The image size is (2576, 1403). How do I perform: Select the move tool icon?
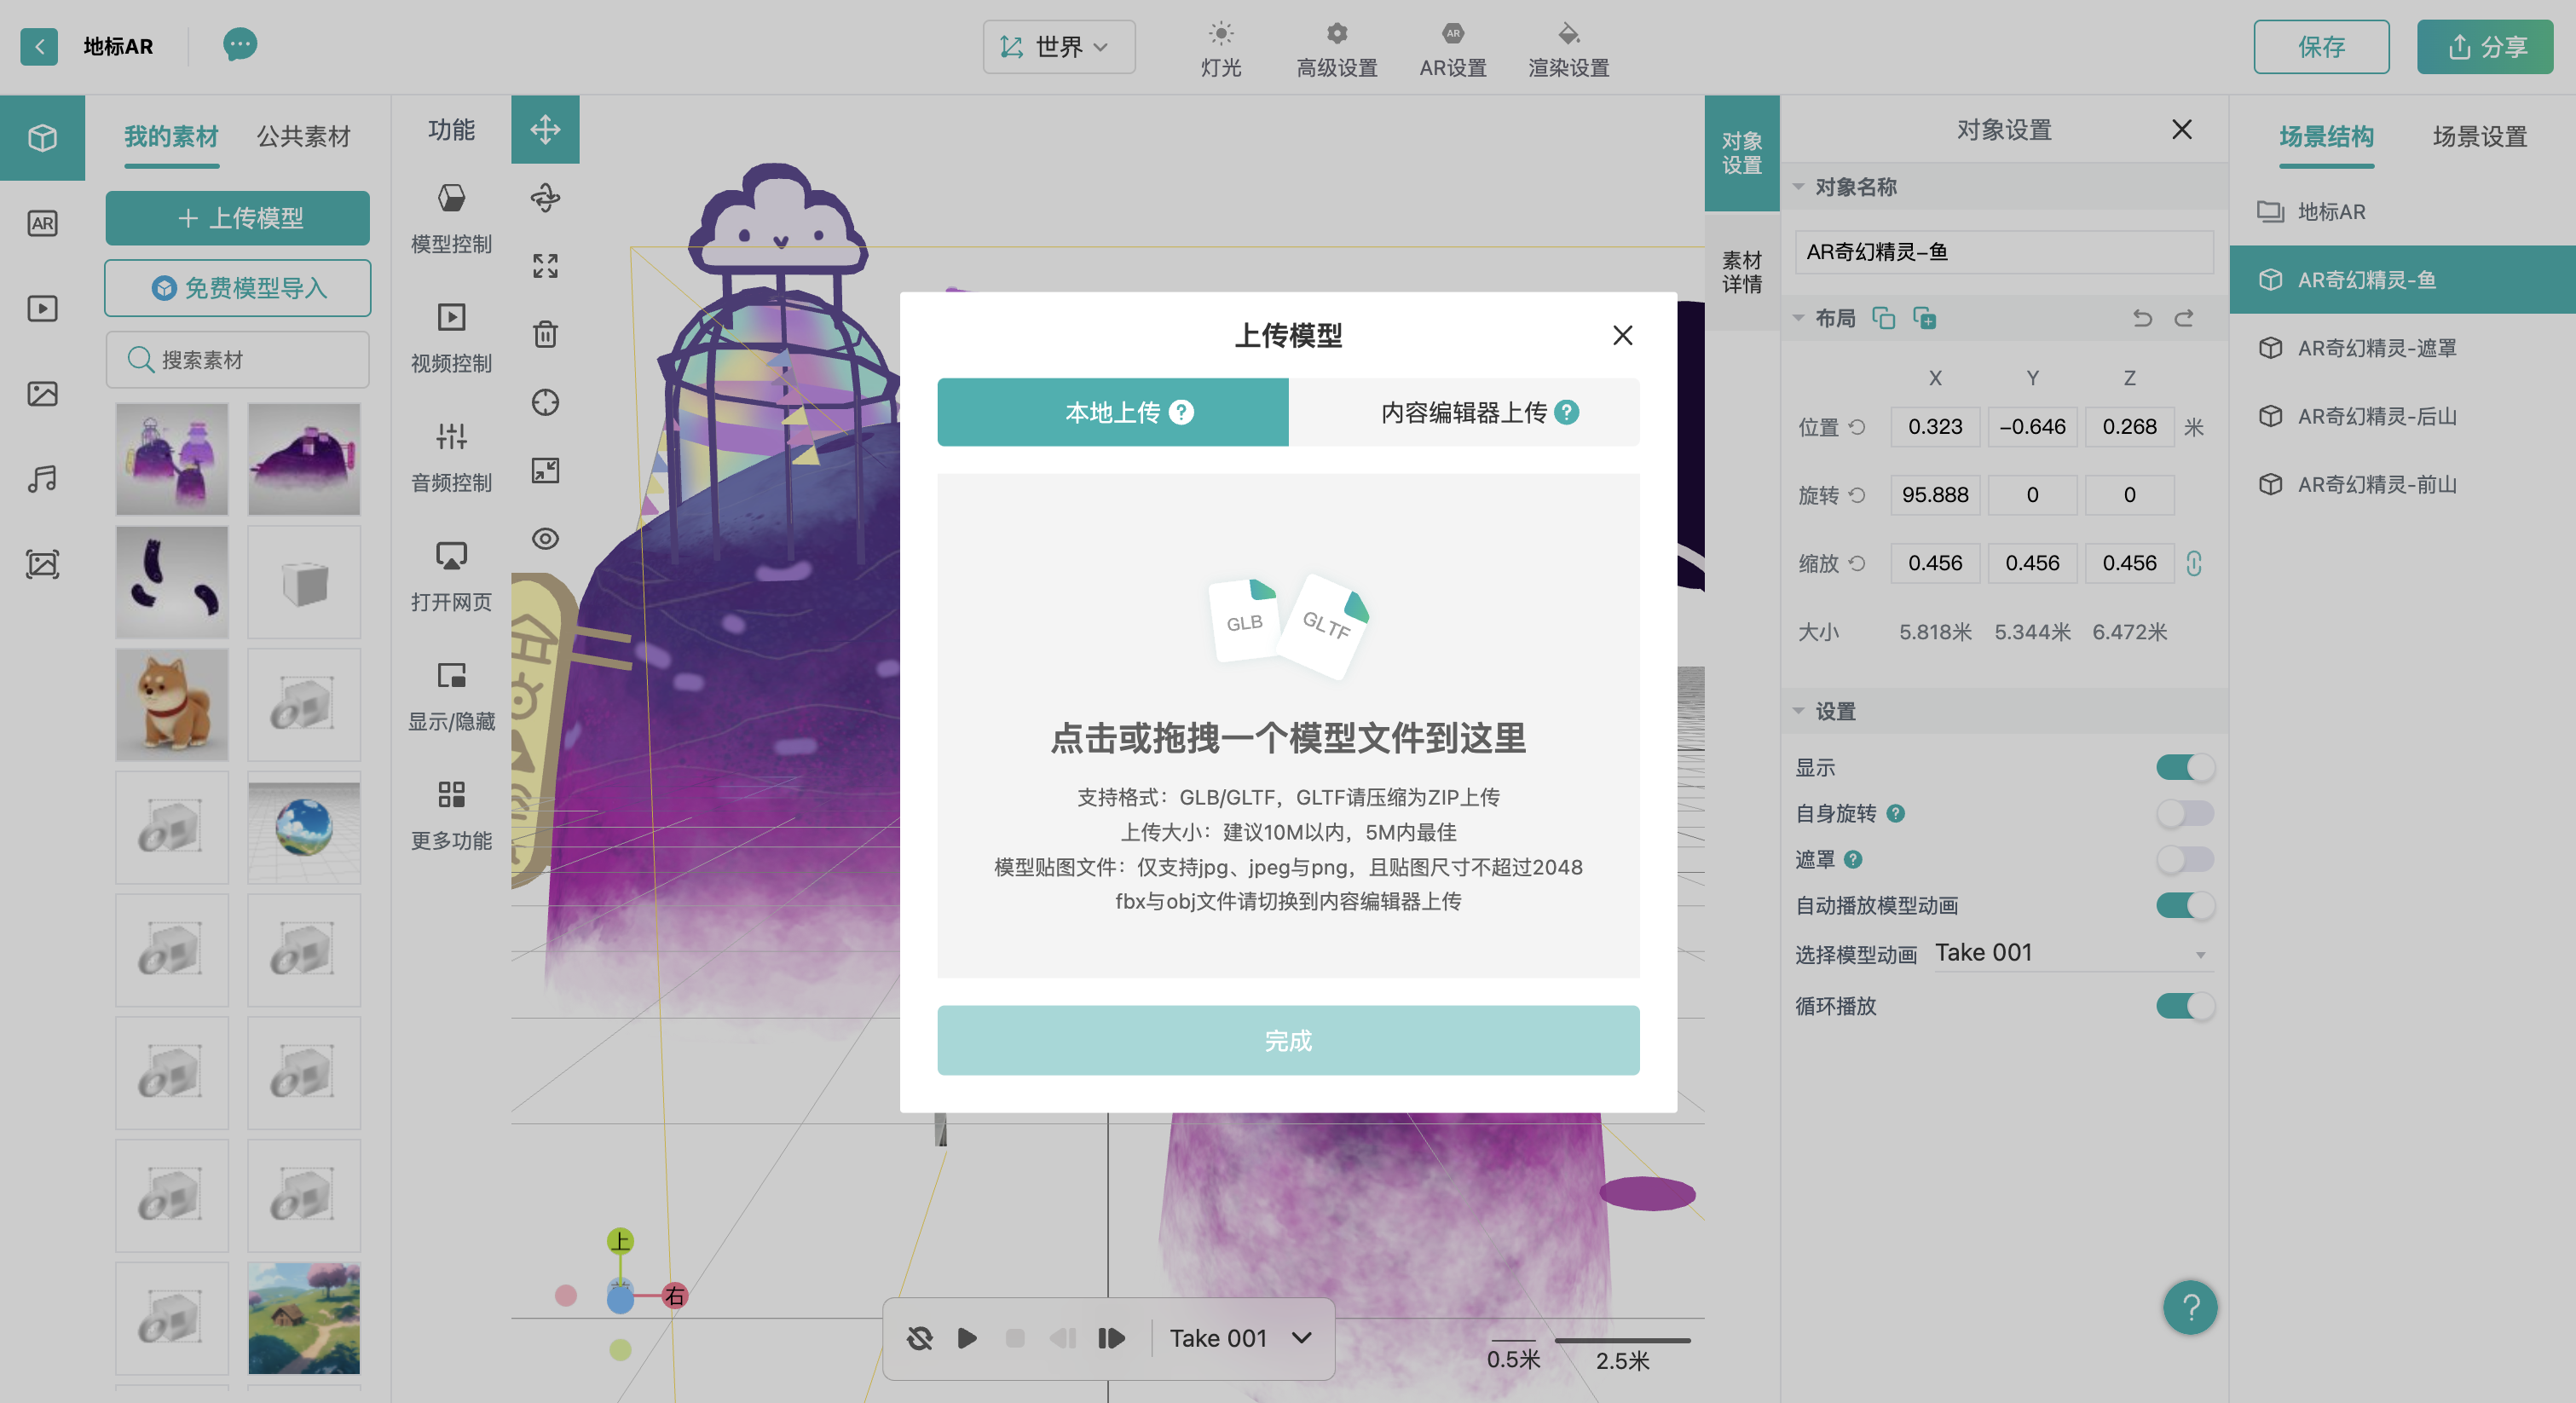pyautogui.click(x=545, y=129)
